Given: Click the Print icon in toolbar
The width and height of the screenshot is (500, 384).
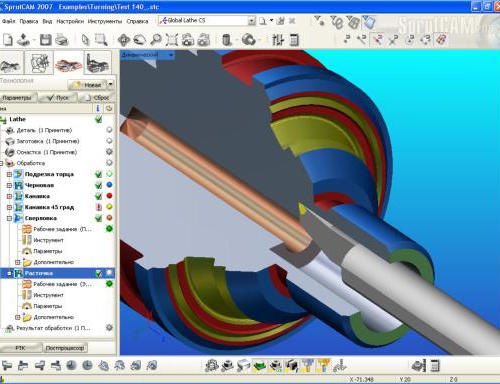Looking at the screenshot, I should [x=62, y=40].
